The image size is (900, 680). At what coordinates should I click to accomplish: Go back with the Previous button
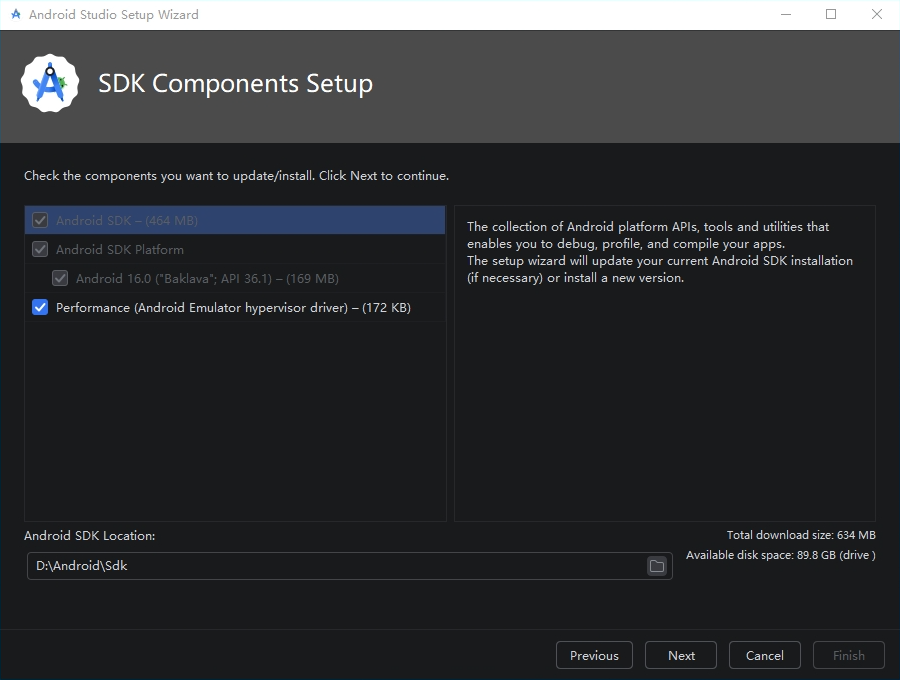[x=594, y=655]
